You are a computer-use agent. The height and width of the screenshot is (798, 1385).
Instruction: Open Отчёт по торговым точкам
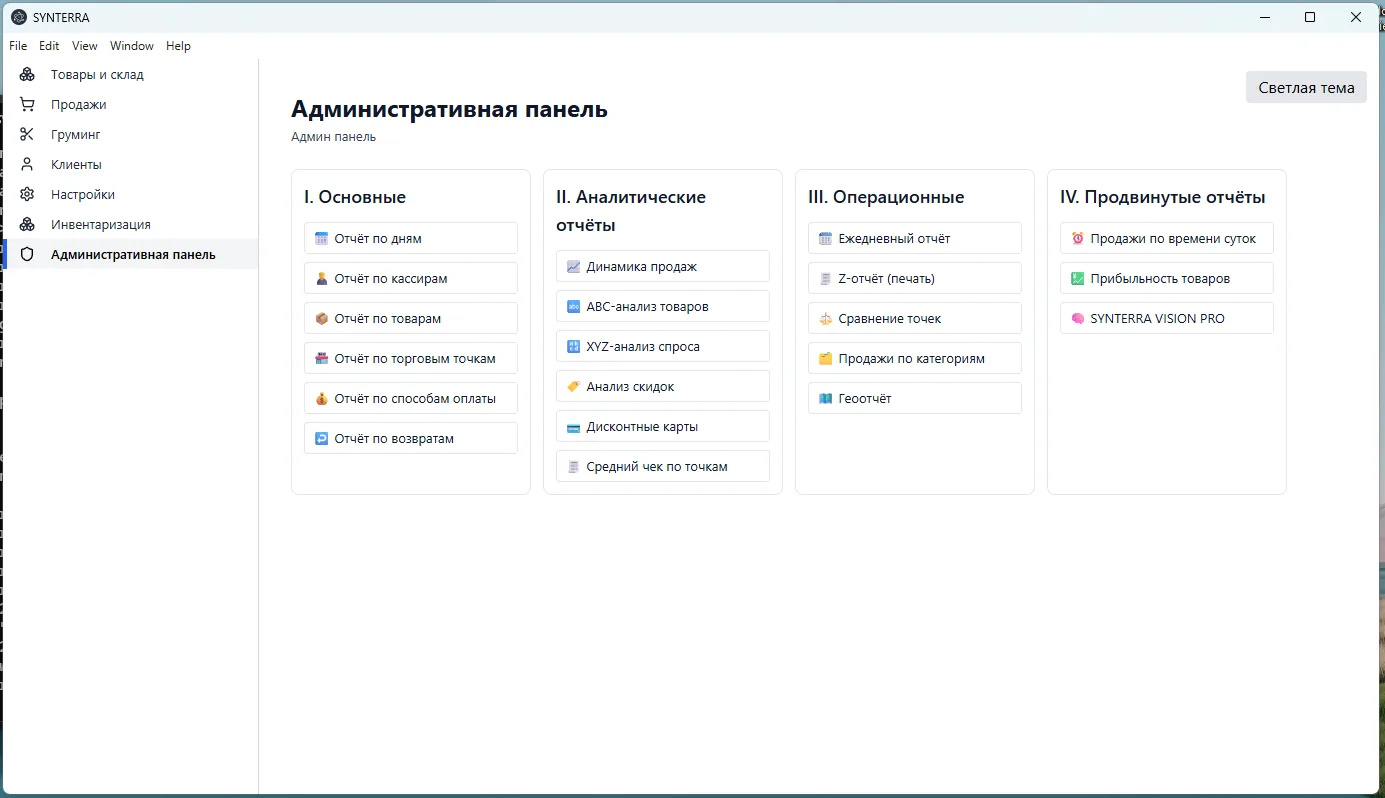coord(411,358)
